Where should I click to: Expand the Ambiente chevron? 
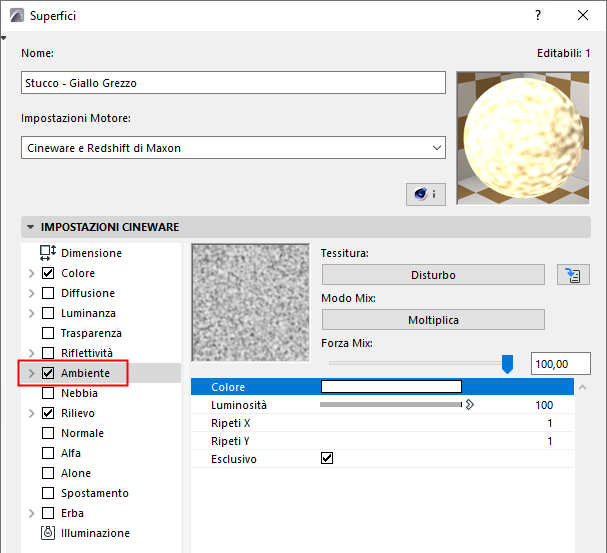click(x=32, y=373)
